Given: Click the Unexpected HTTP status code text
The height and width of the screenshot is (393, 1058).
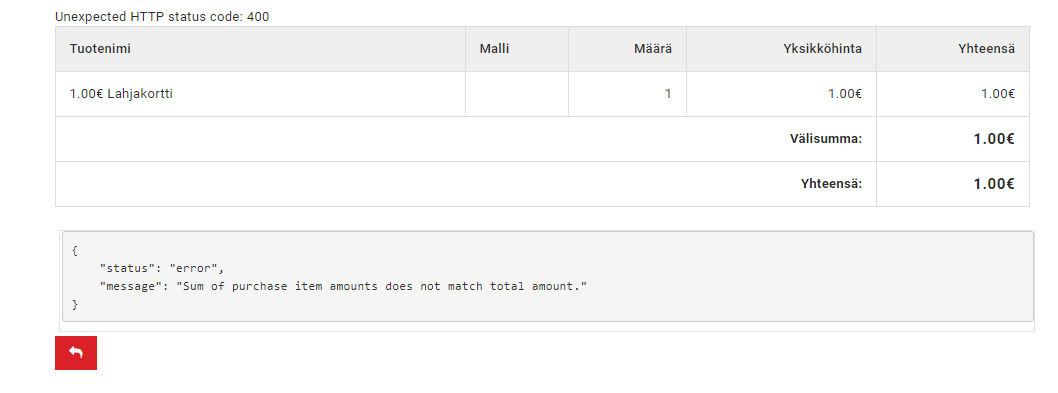Looking at the screenshot, I should pyautogui.click(x=162, y=17).
